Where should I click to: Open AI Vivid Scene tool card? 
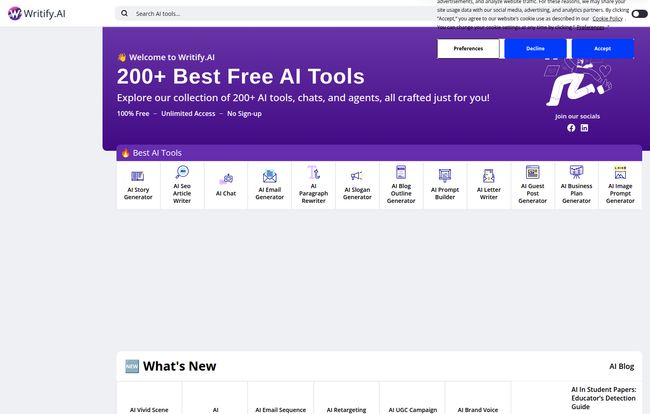pyautogui.click(x=149, y=398)
